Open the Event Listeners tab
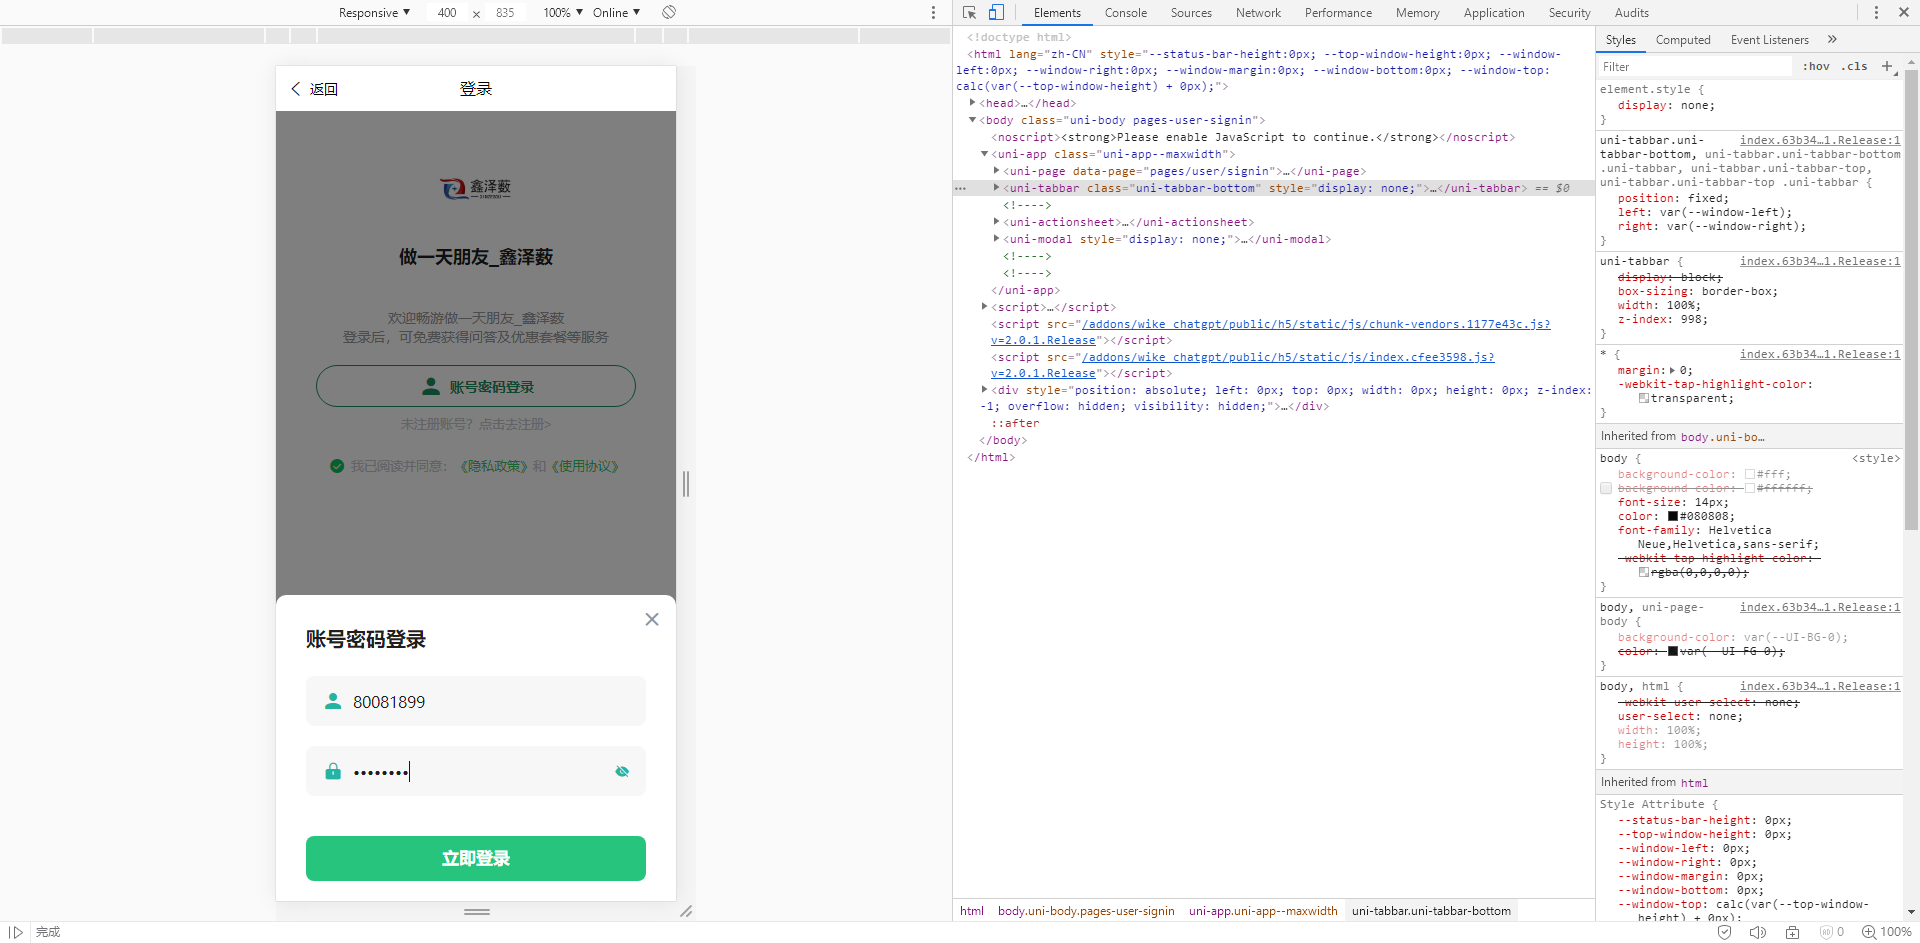This screenshot has width=1920, height=943. 1769,40
